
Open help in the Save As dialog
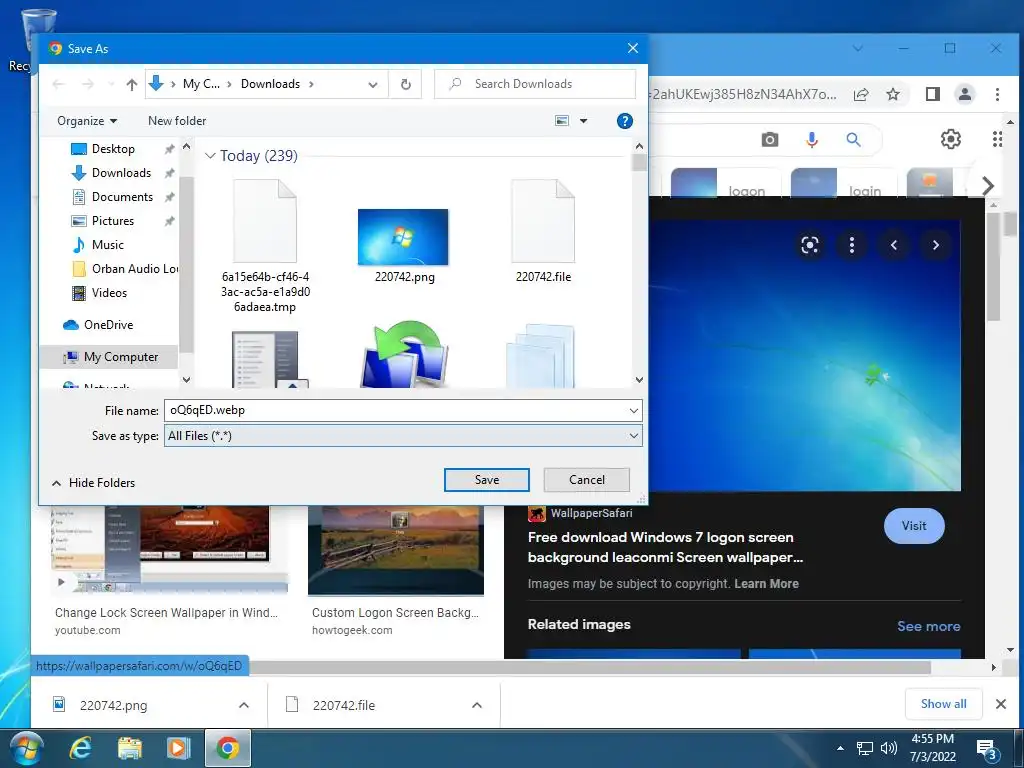pyautogui.click(x=624, y=121)
